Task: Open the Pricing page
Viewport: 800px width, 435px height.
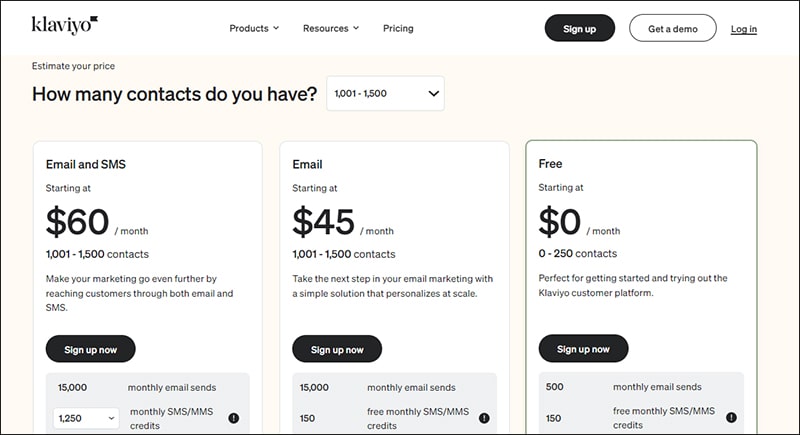Action: tap(398, 29)
